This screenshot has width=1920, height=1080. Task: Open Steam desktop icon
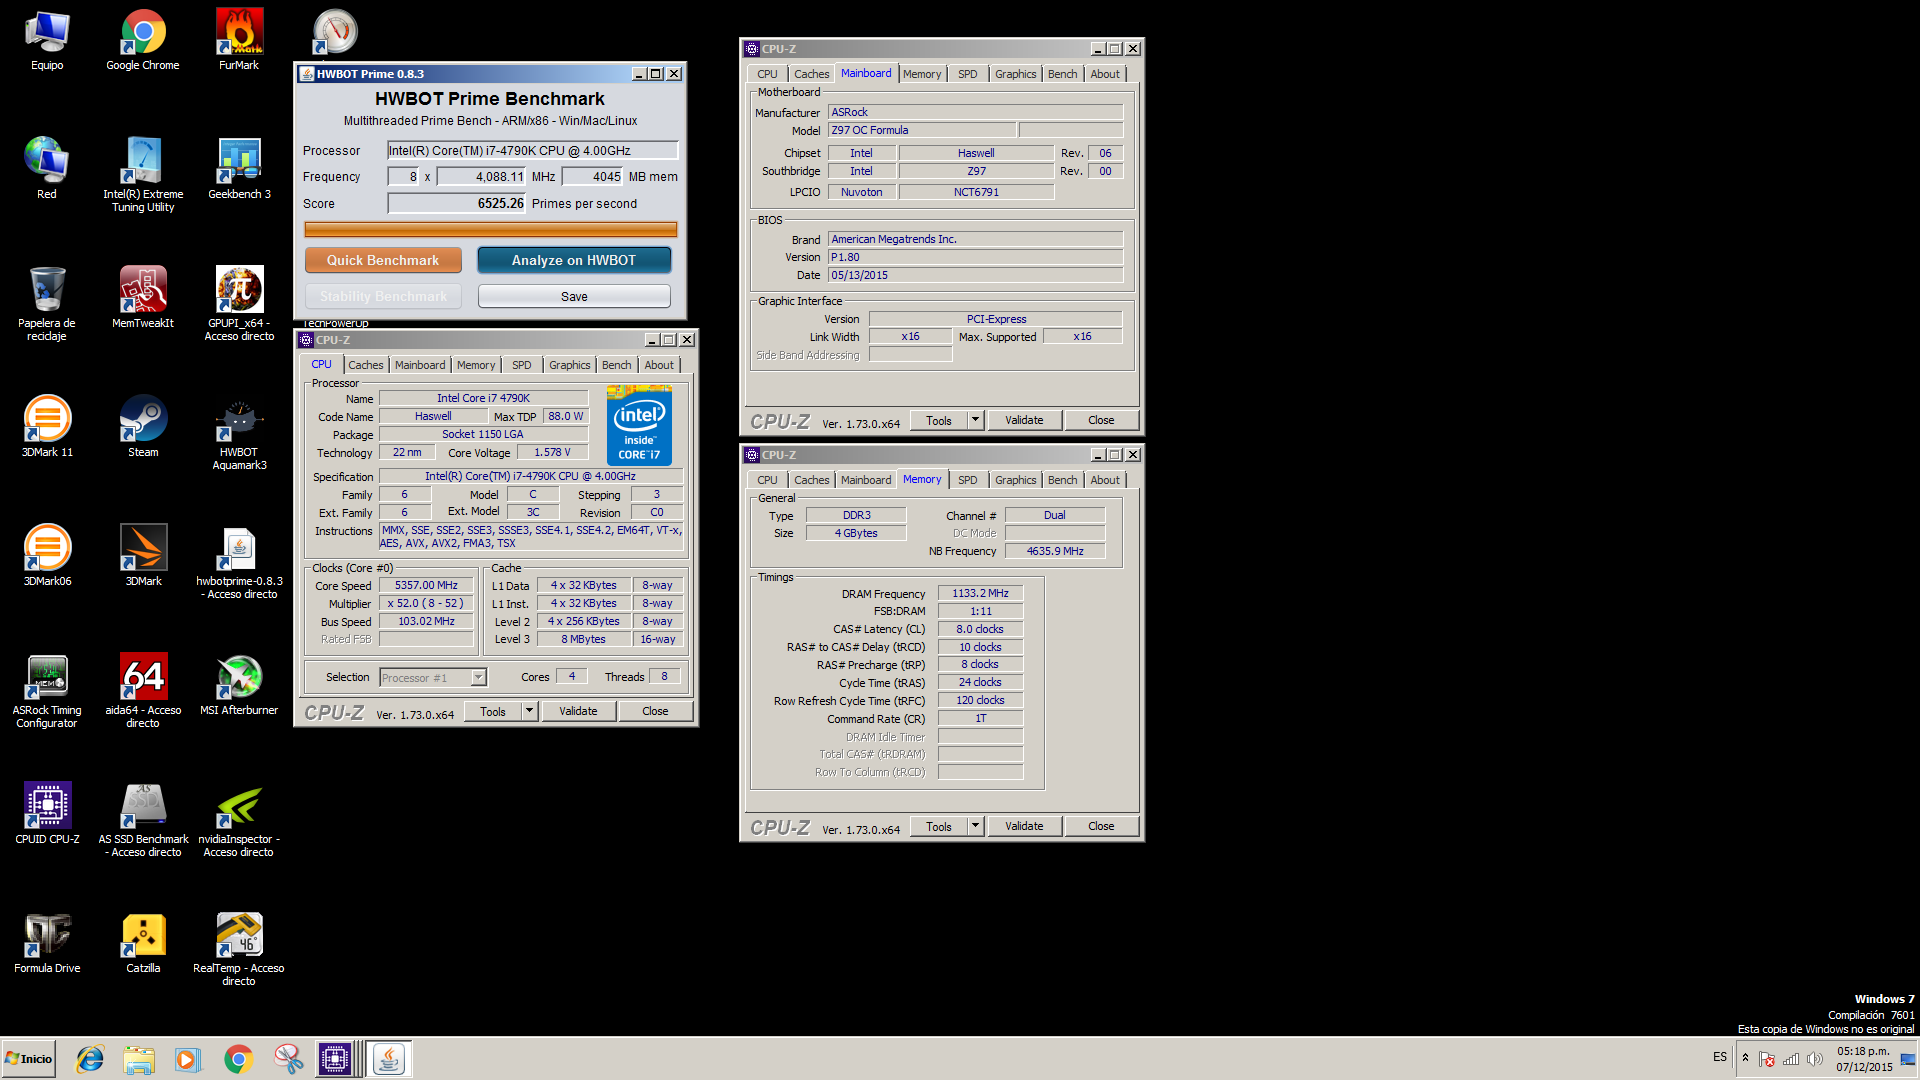click(x=143, y=426)
